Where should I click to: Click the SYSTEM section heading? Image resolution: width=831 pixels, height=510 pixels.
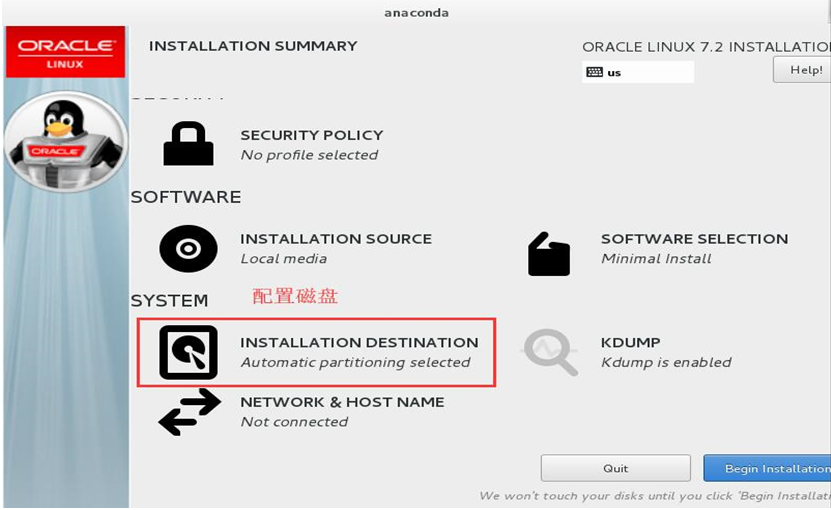click(170, 301)
